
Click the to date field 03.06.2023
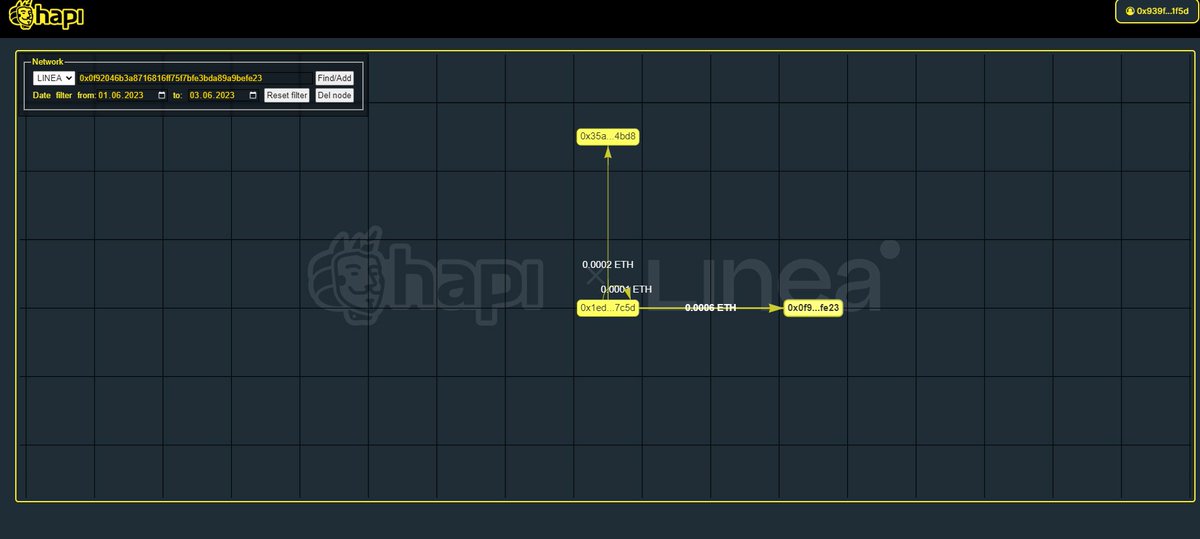(x=223, y=95)
